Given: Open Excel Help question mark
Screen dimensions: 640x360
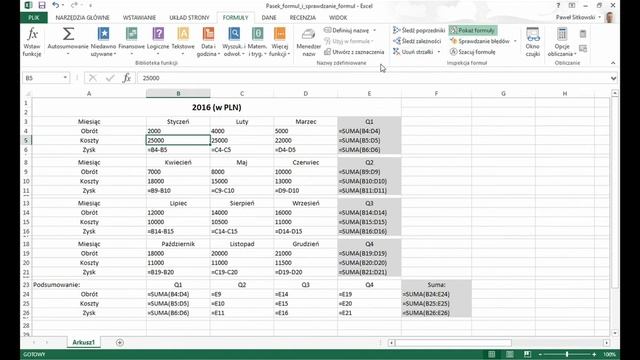Looking at the screenshot, I should click(x=558, y=5).
